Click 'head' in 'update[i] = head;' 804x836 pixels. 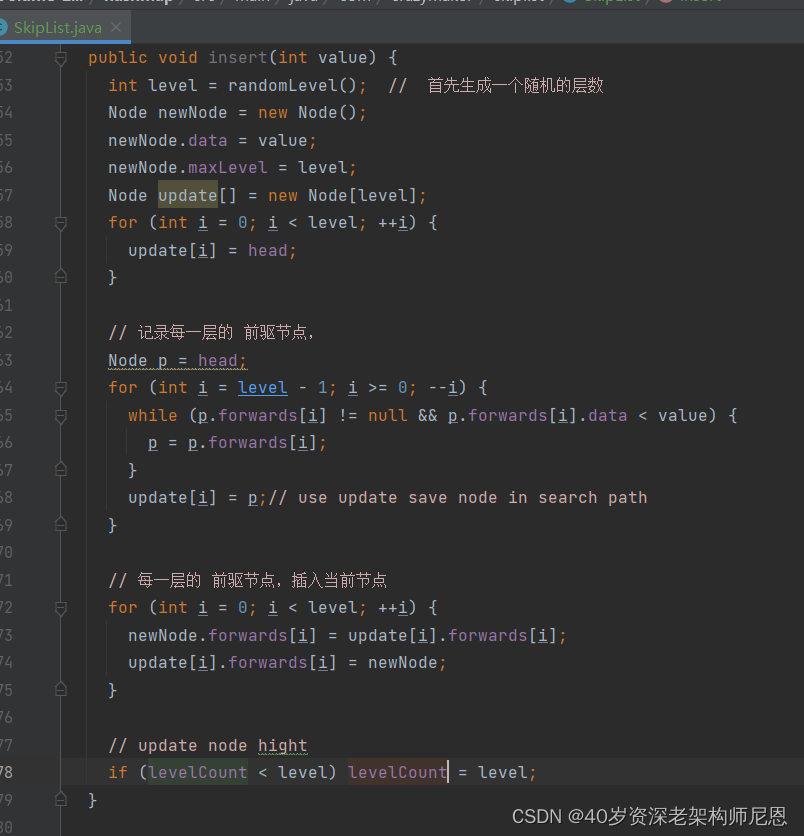268,251
